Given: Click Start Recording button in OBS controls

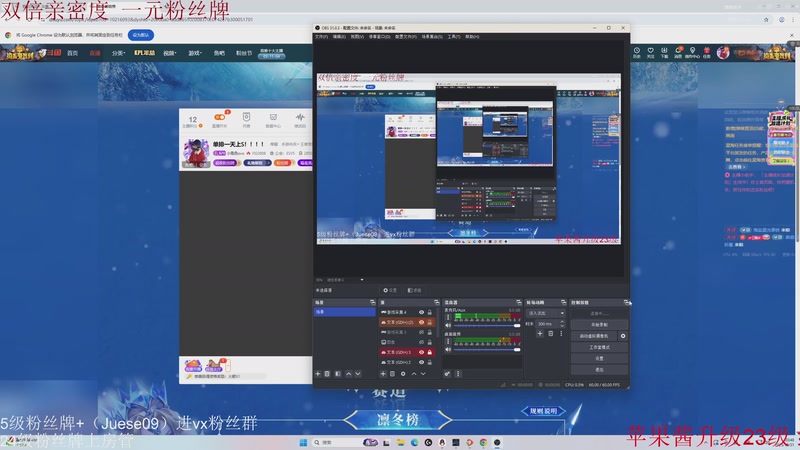Looking at the screenshot, I should 599,324.
